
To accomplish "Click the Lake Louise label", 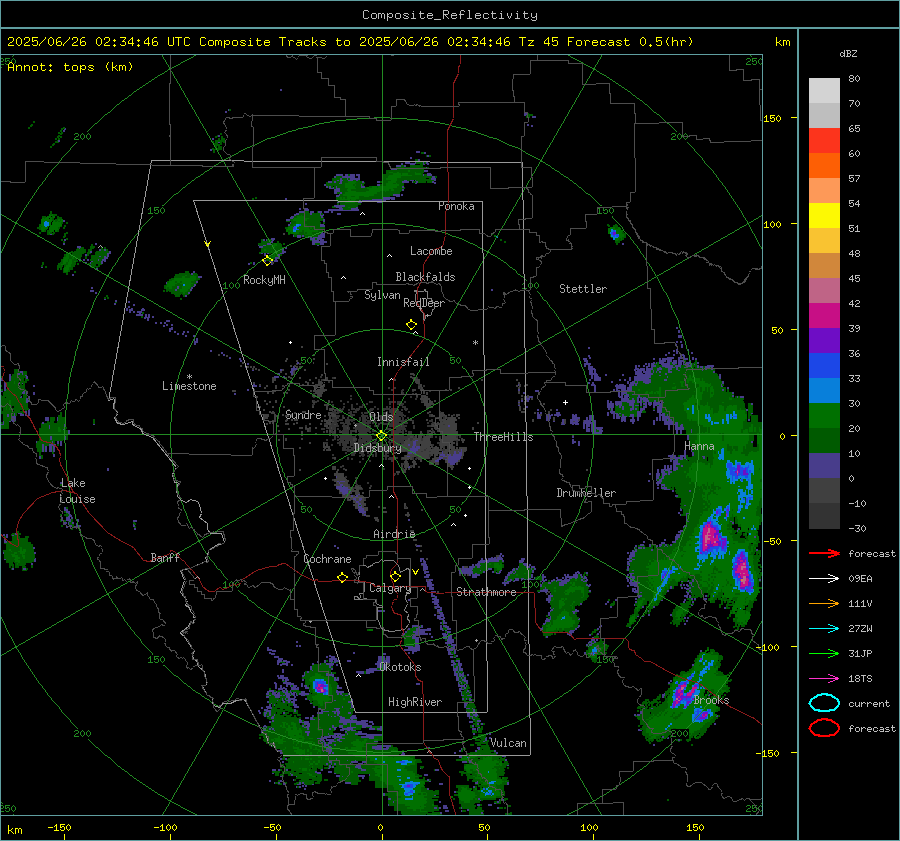I will pos(77,491).
